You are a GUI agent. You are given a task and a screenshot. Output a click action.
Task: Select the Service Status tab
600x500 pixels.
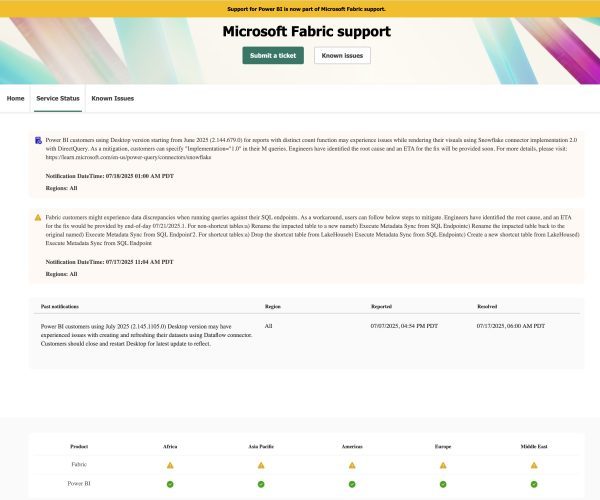tap(58, 98)
